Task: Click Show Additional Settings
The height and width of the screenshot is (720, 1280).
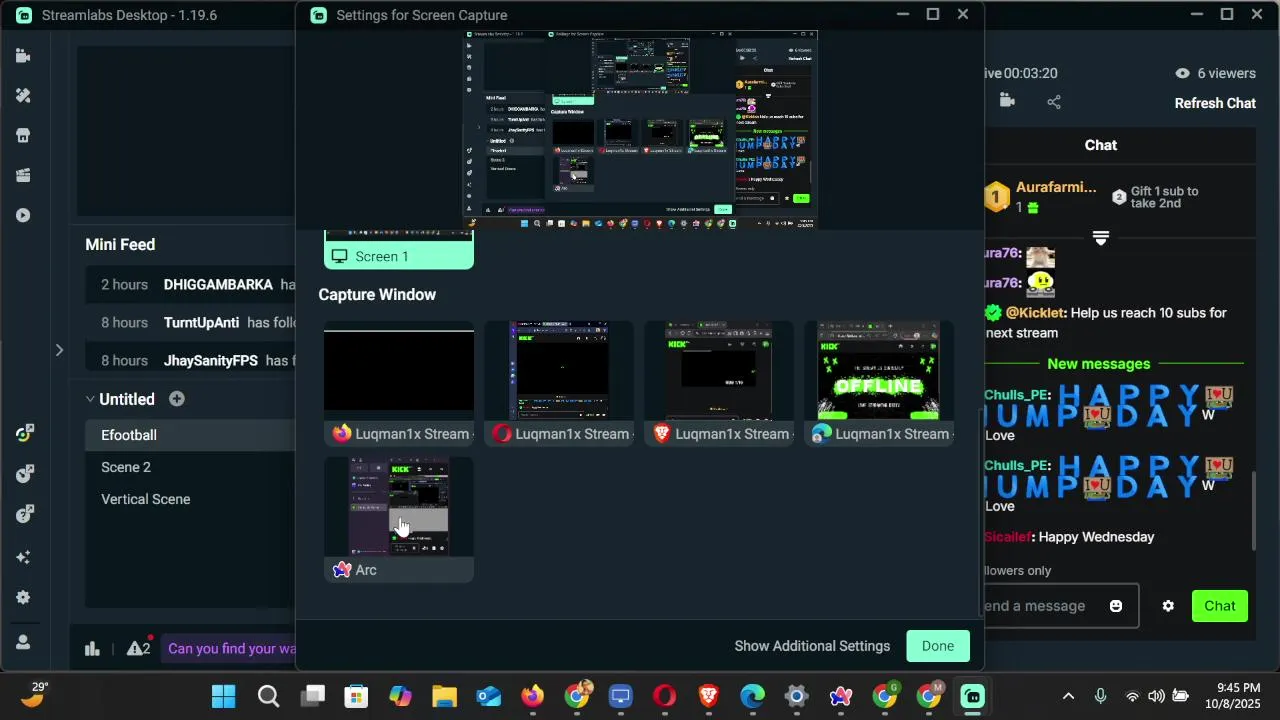Action: pyautogui.click(x=812, y=646)
